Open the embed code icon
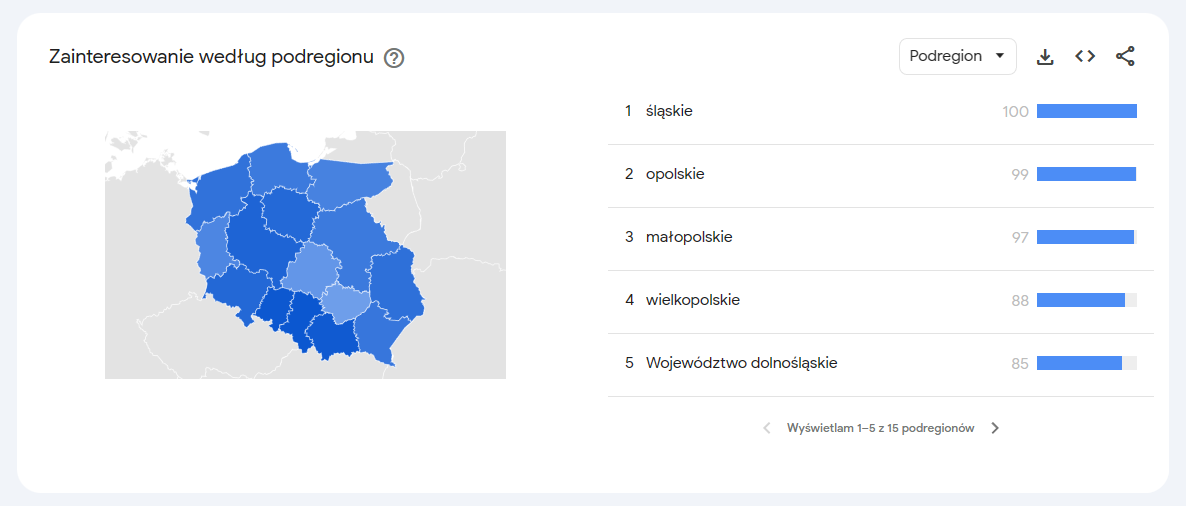This screenshot has height=506, width=1186. point(1085,57)
